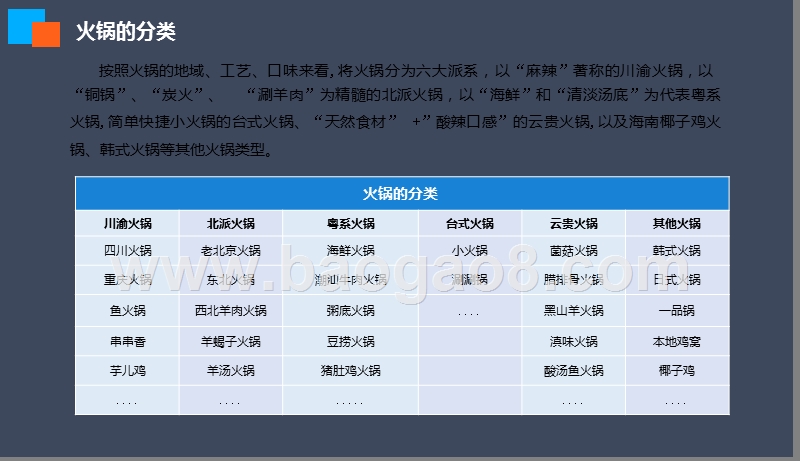
Task: Pick the cell 东北火锅
Action: (231, 279)
